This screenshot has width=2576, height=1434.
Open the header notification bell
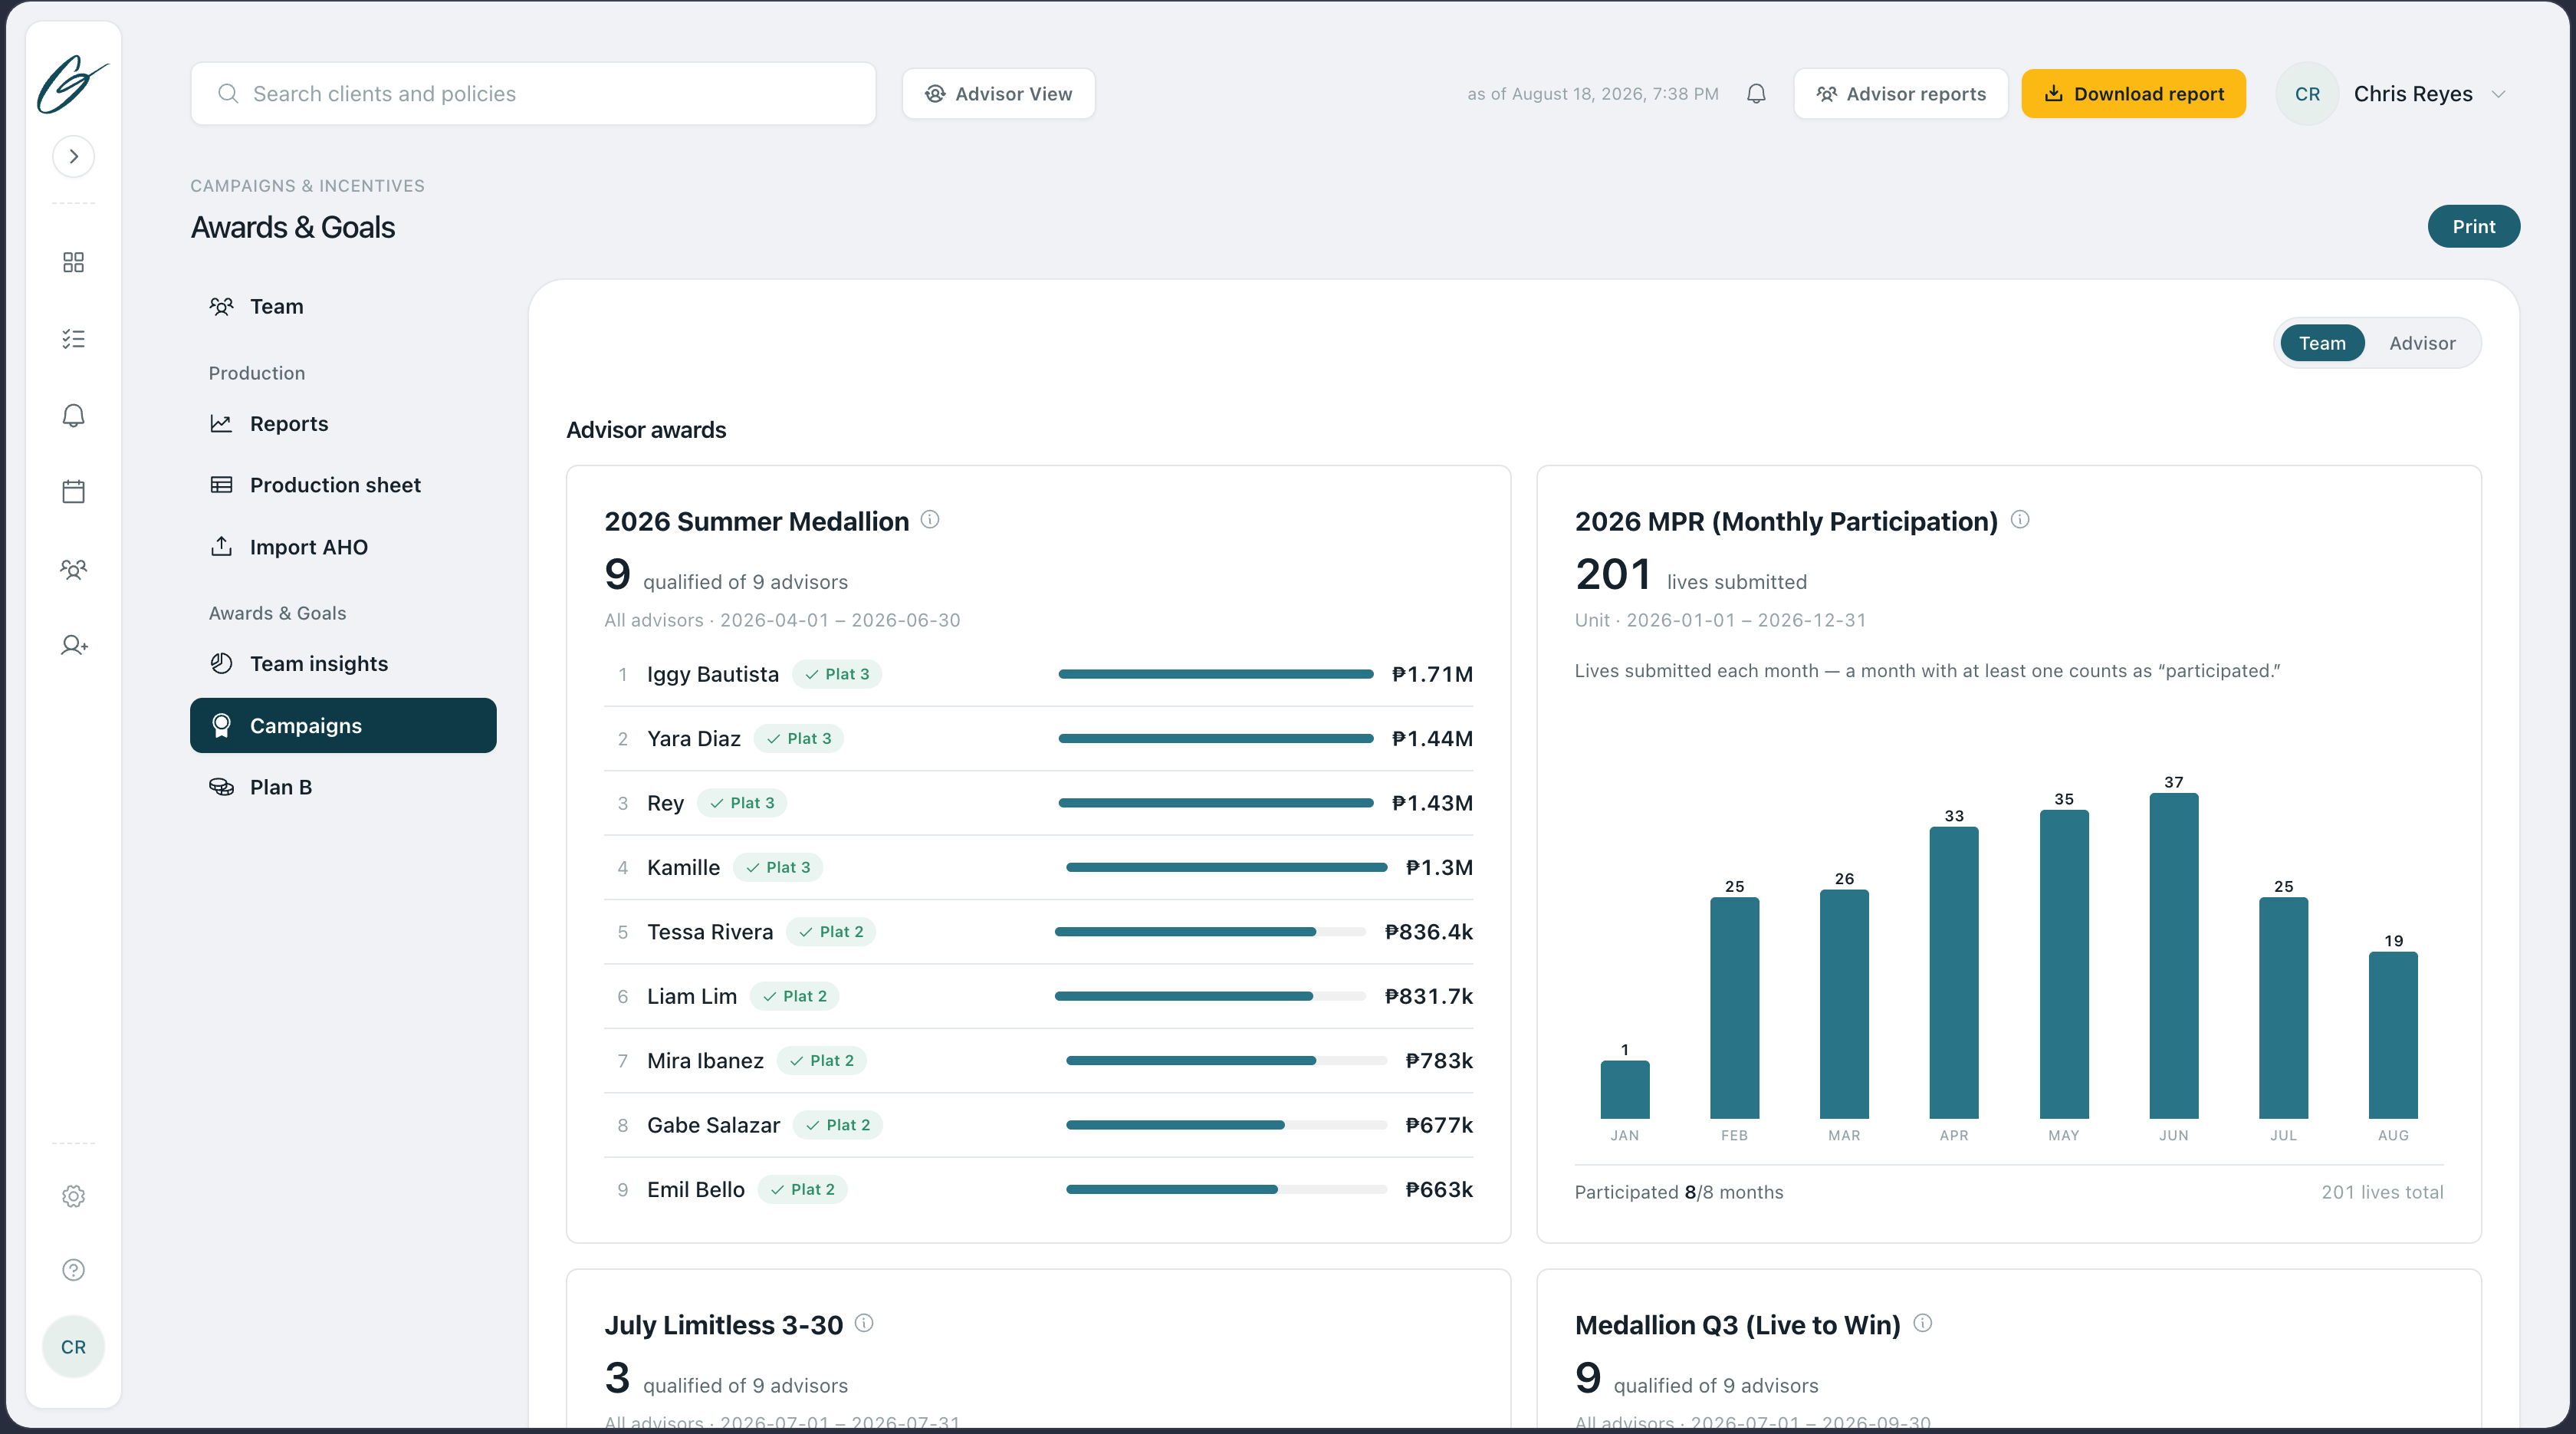[x=1756, y=94]
